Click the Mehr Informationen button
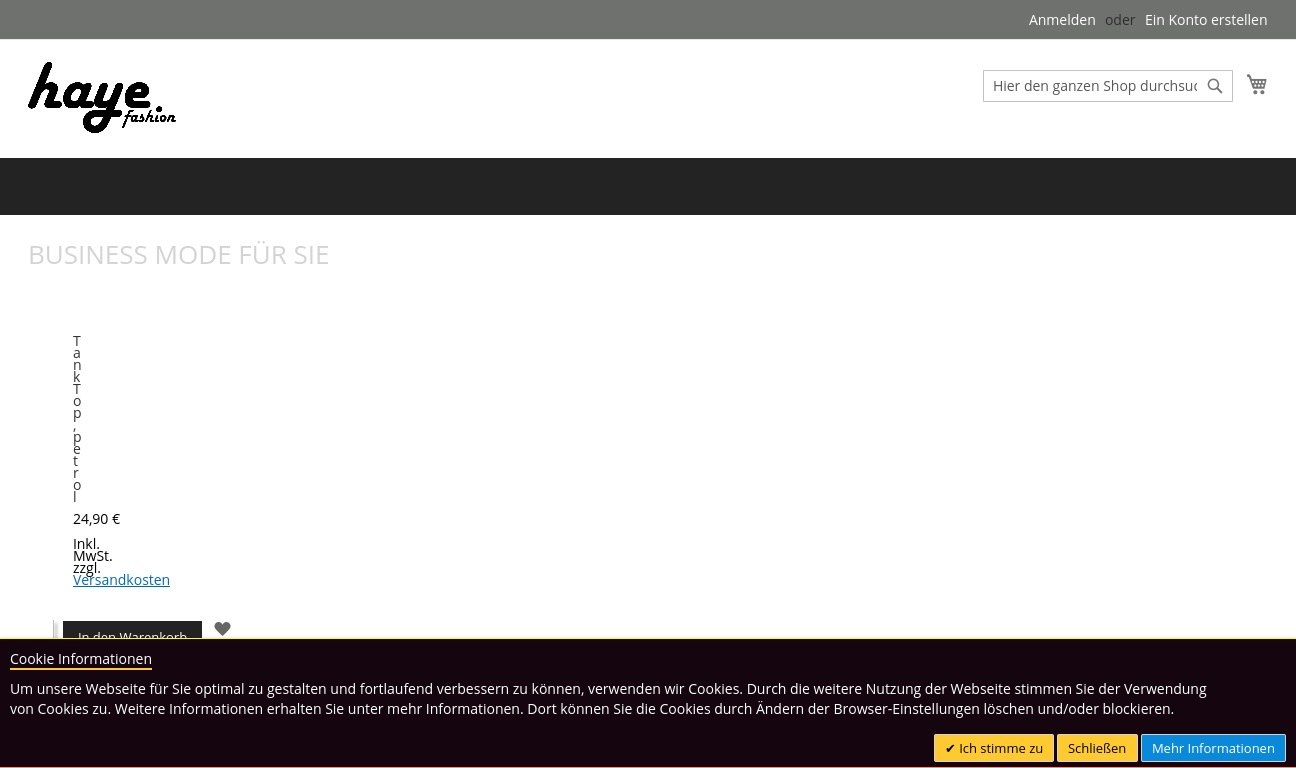The image size is (1296, 768). click(x=1212, y=748)
